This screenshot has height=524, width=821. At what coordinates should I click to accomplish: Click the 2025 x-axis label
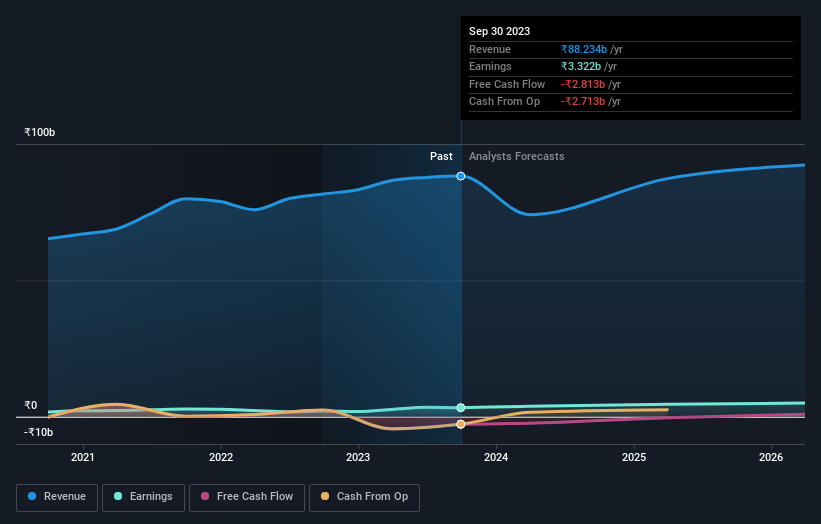634,457
